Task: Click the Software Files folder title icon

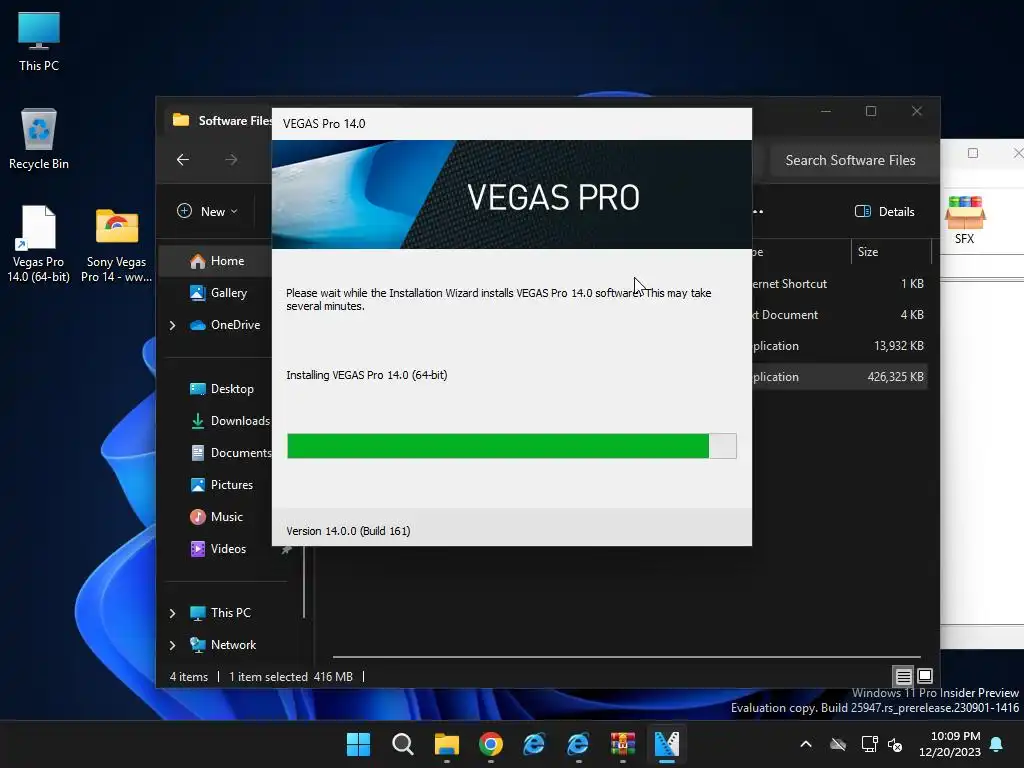Action: [x=181, y=120]
